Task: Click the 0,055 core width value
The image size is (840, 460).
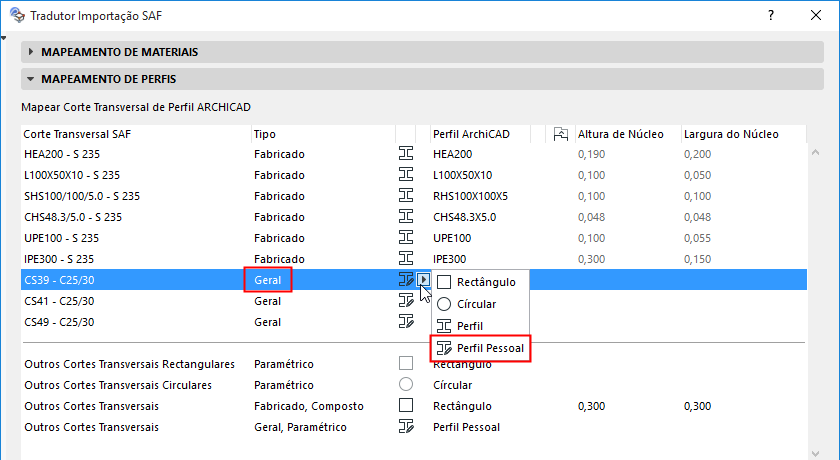Action: coord(698,238)
